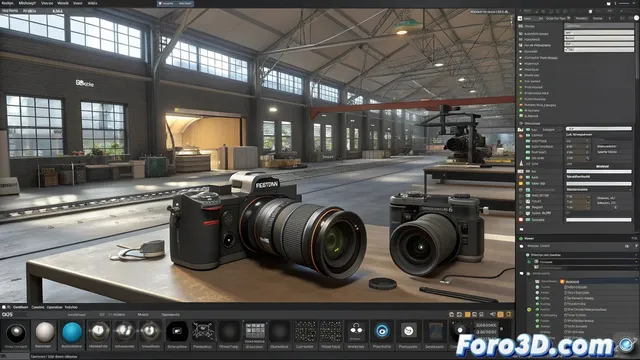Viewport: 640px width, 360px height.
Task: Click the red square icon at property list bottom
Action: tap(521, 220)
